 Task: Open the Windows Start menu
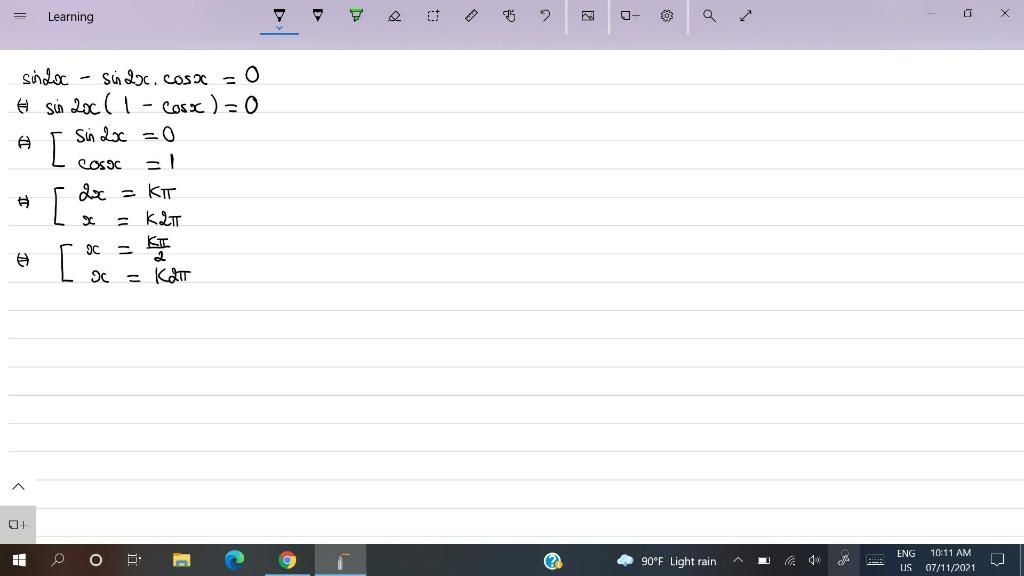coord(19,560)
